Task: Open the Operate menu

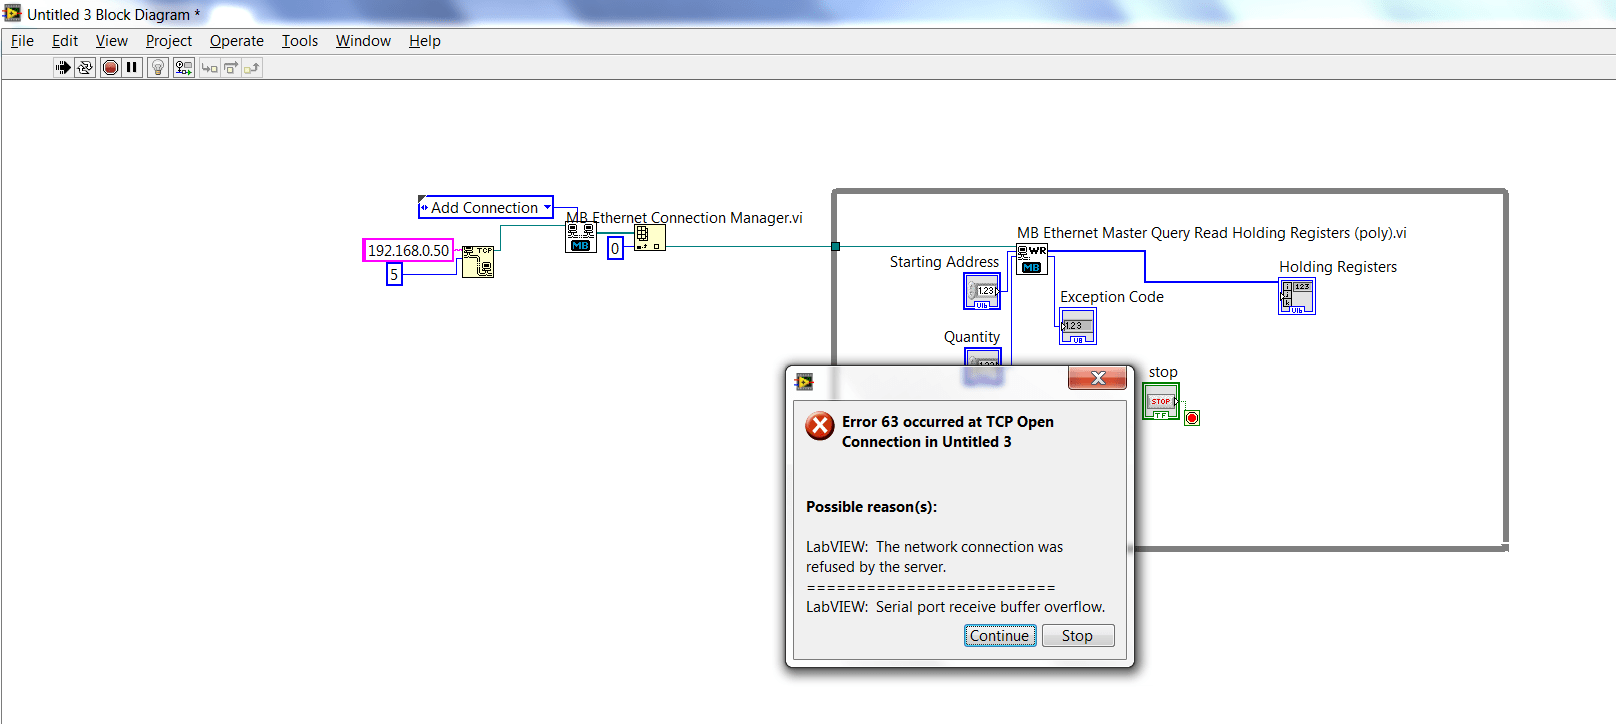Action: (237, 41)
